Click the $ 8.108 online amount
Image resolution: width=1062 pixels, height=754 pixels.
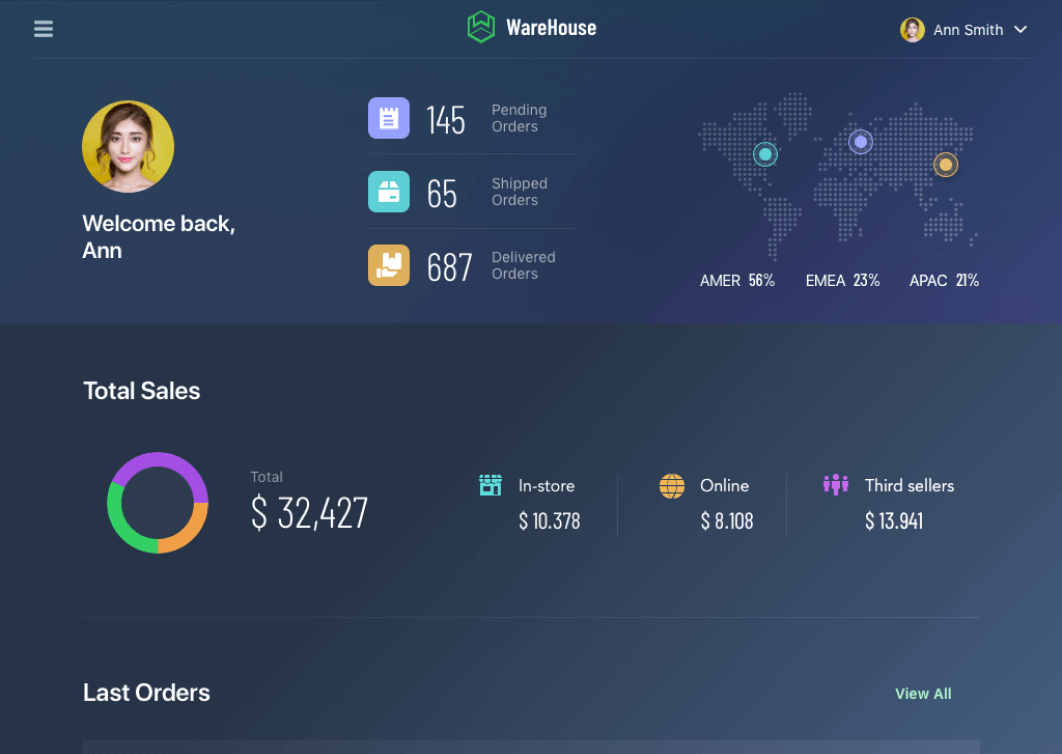coord(727,521)
